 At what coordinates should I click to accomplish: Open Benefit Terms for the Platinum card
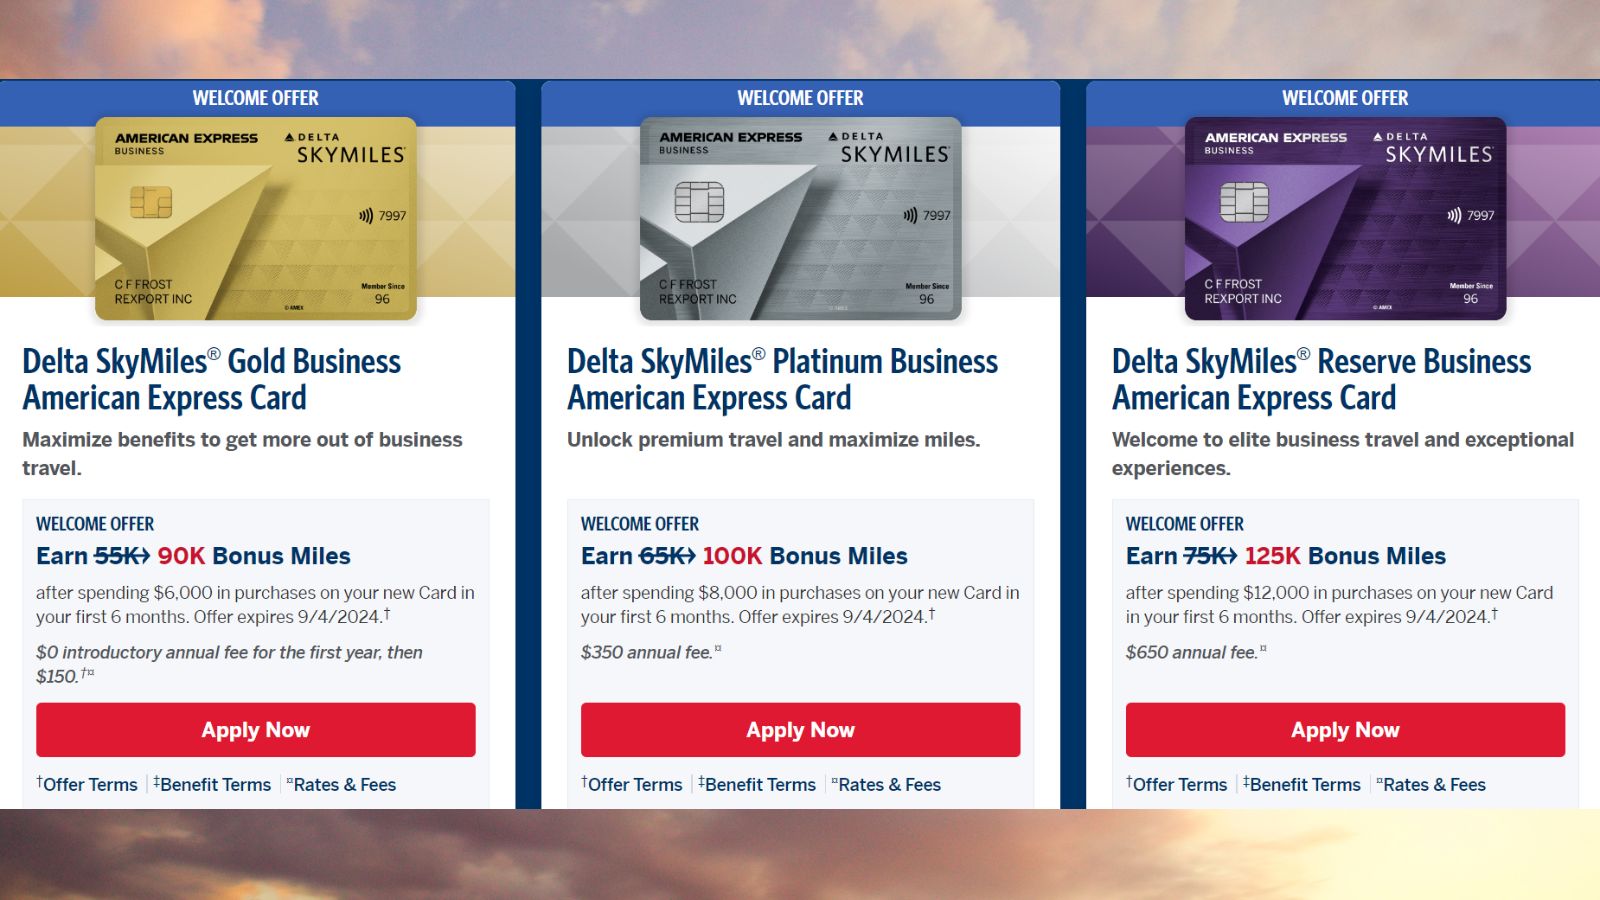pyautogui.click(x=758, y=784)
